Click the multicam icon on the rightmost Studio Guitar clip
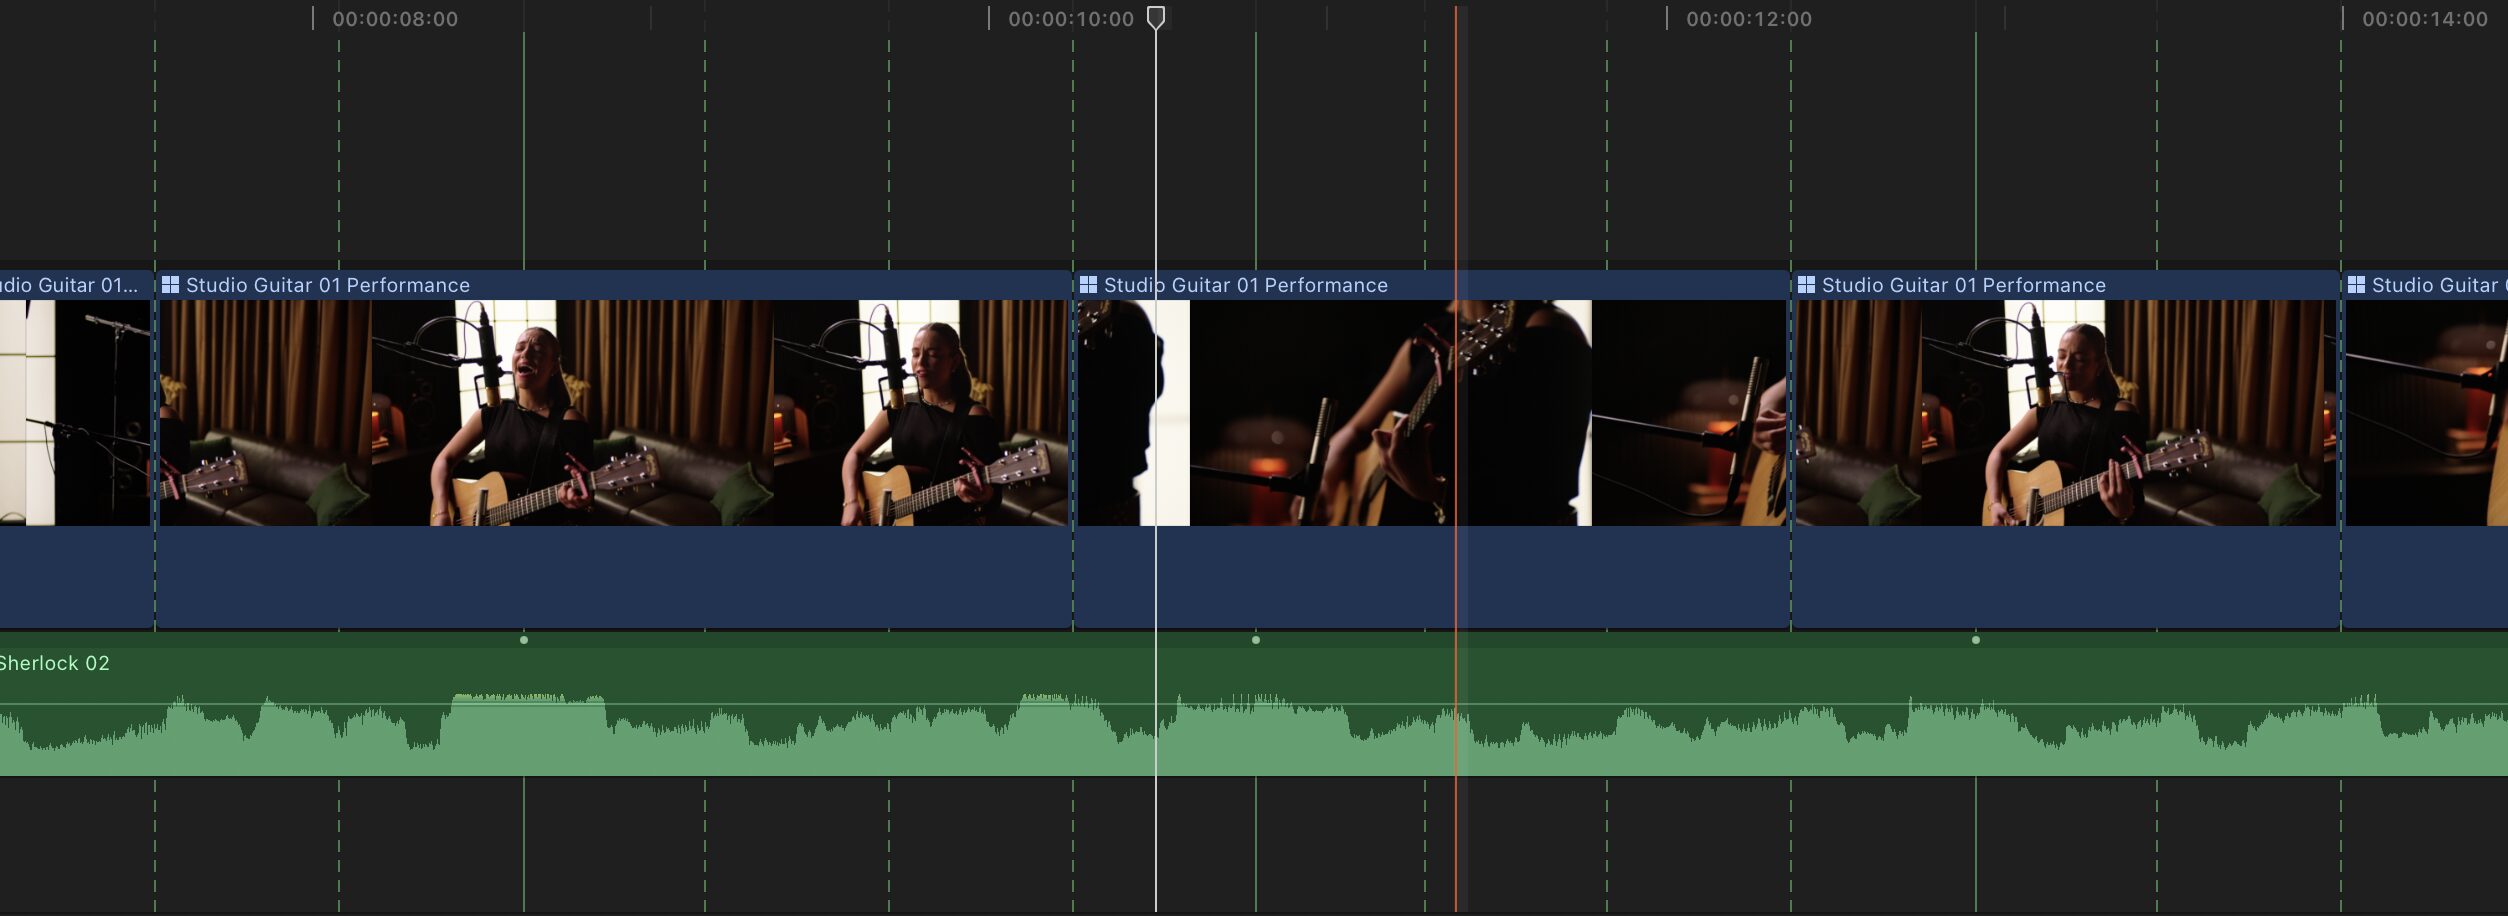Screen dimensions: 2508x916 pyautogui.click(x=2356, y=285)
